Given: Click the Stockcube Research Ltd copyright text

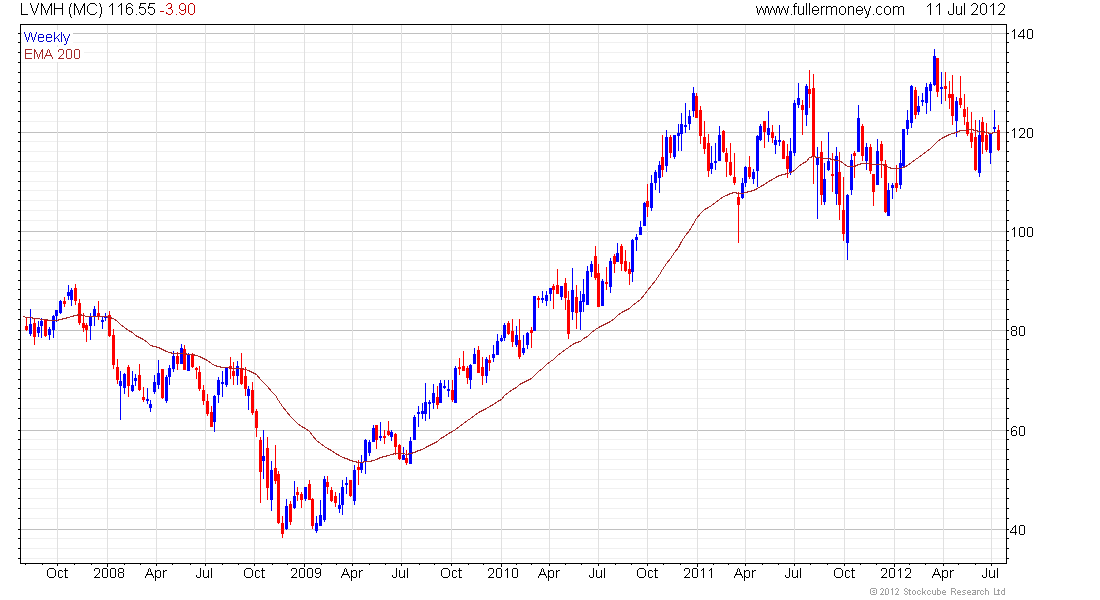Looking at the screenshot, I should (938, 592).
